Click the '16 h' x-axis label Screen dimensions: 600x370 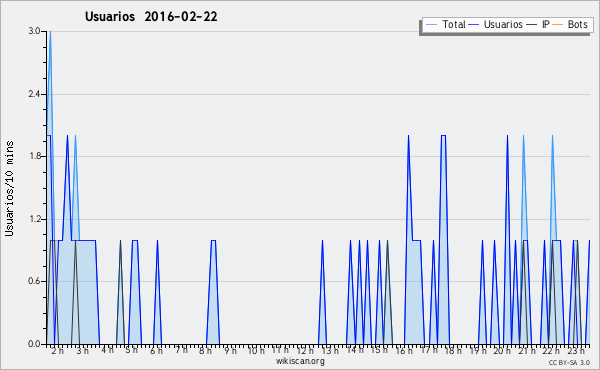[404, 351]
